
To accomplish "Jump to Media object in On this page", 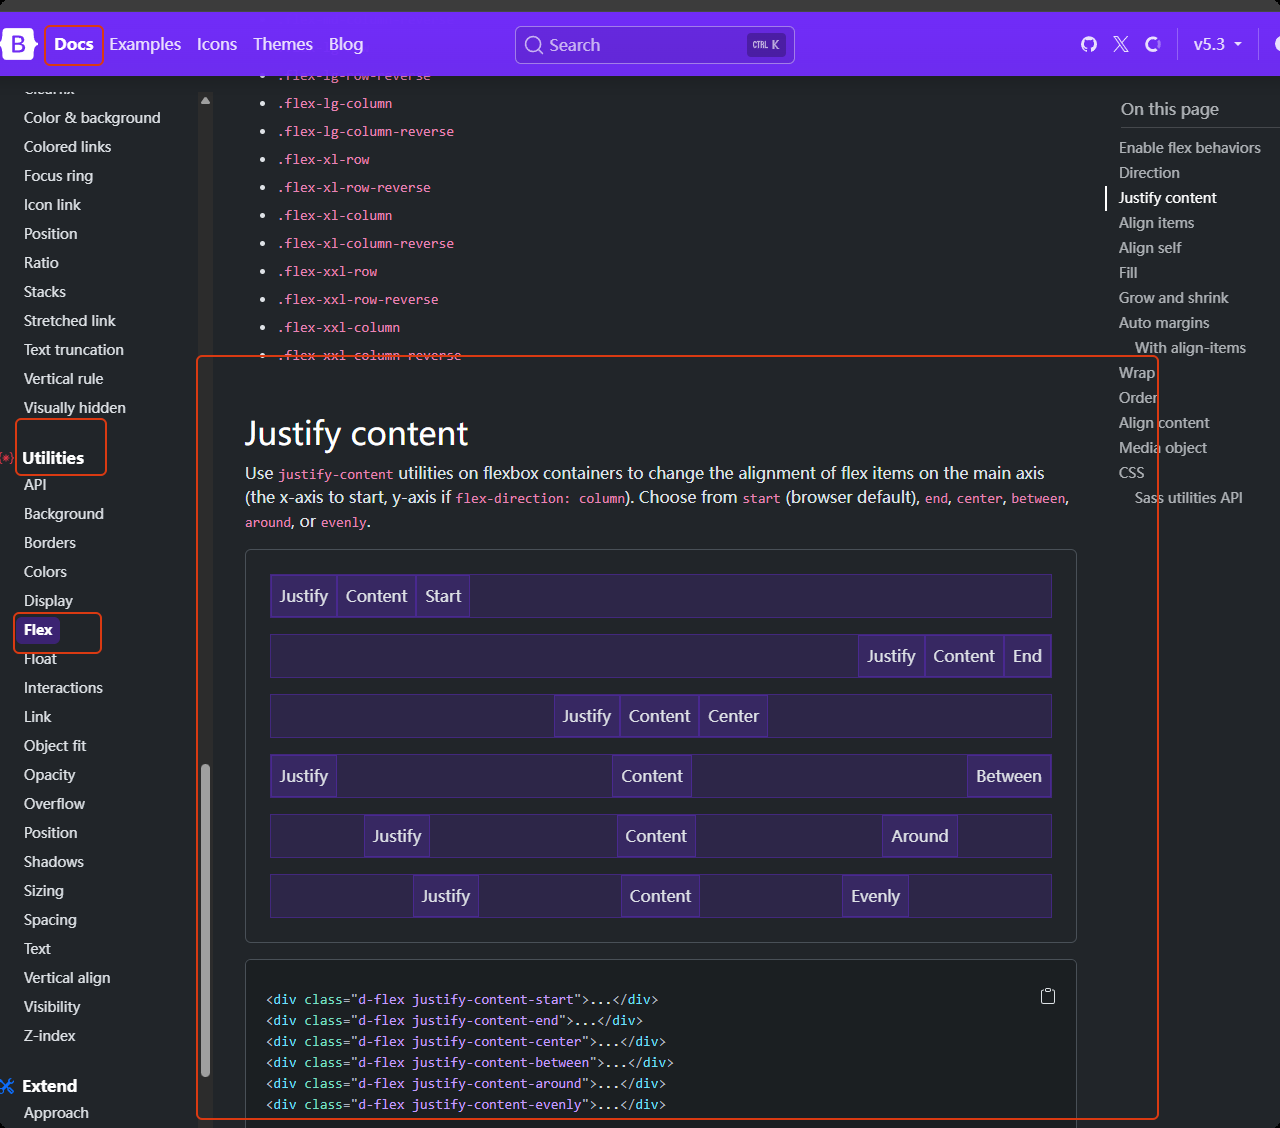I will (x=1163, y=448).
